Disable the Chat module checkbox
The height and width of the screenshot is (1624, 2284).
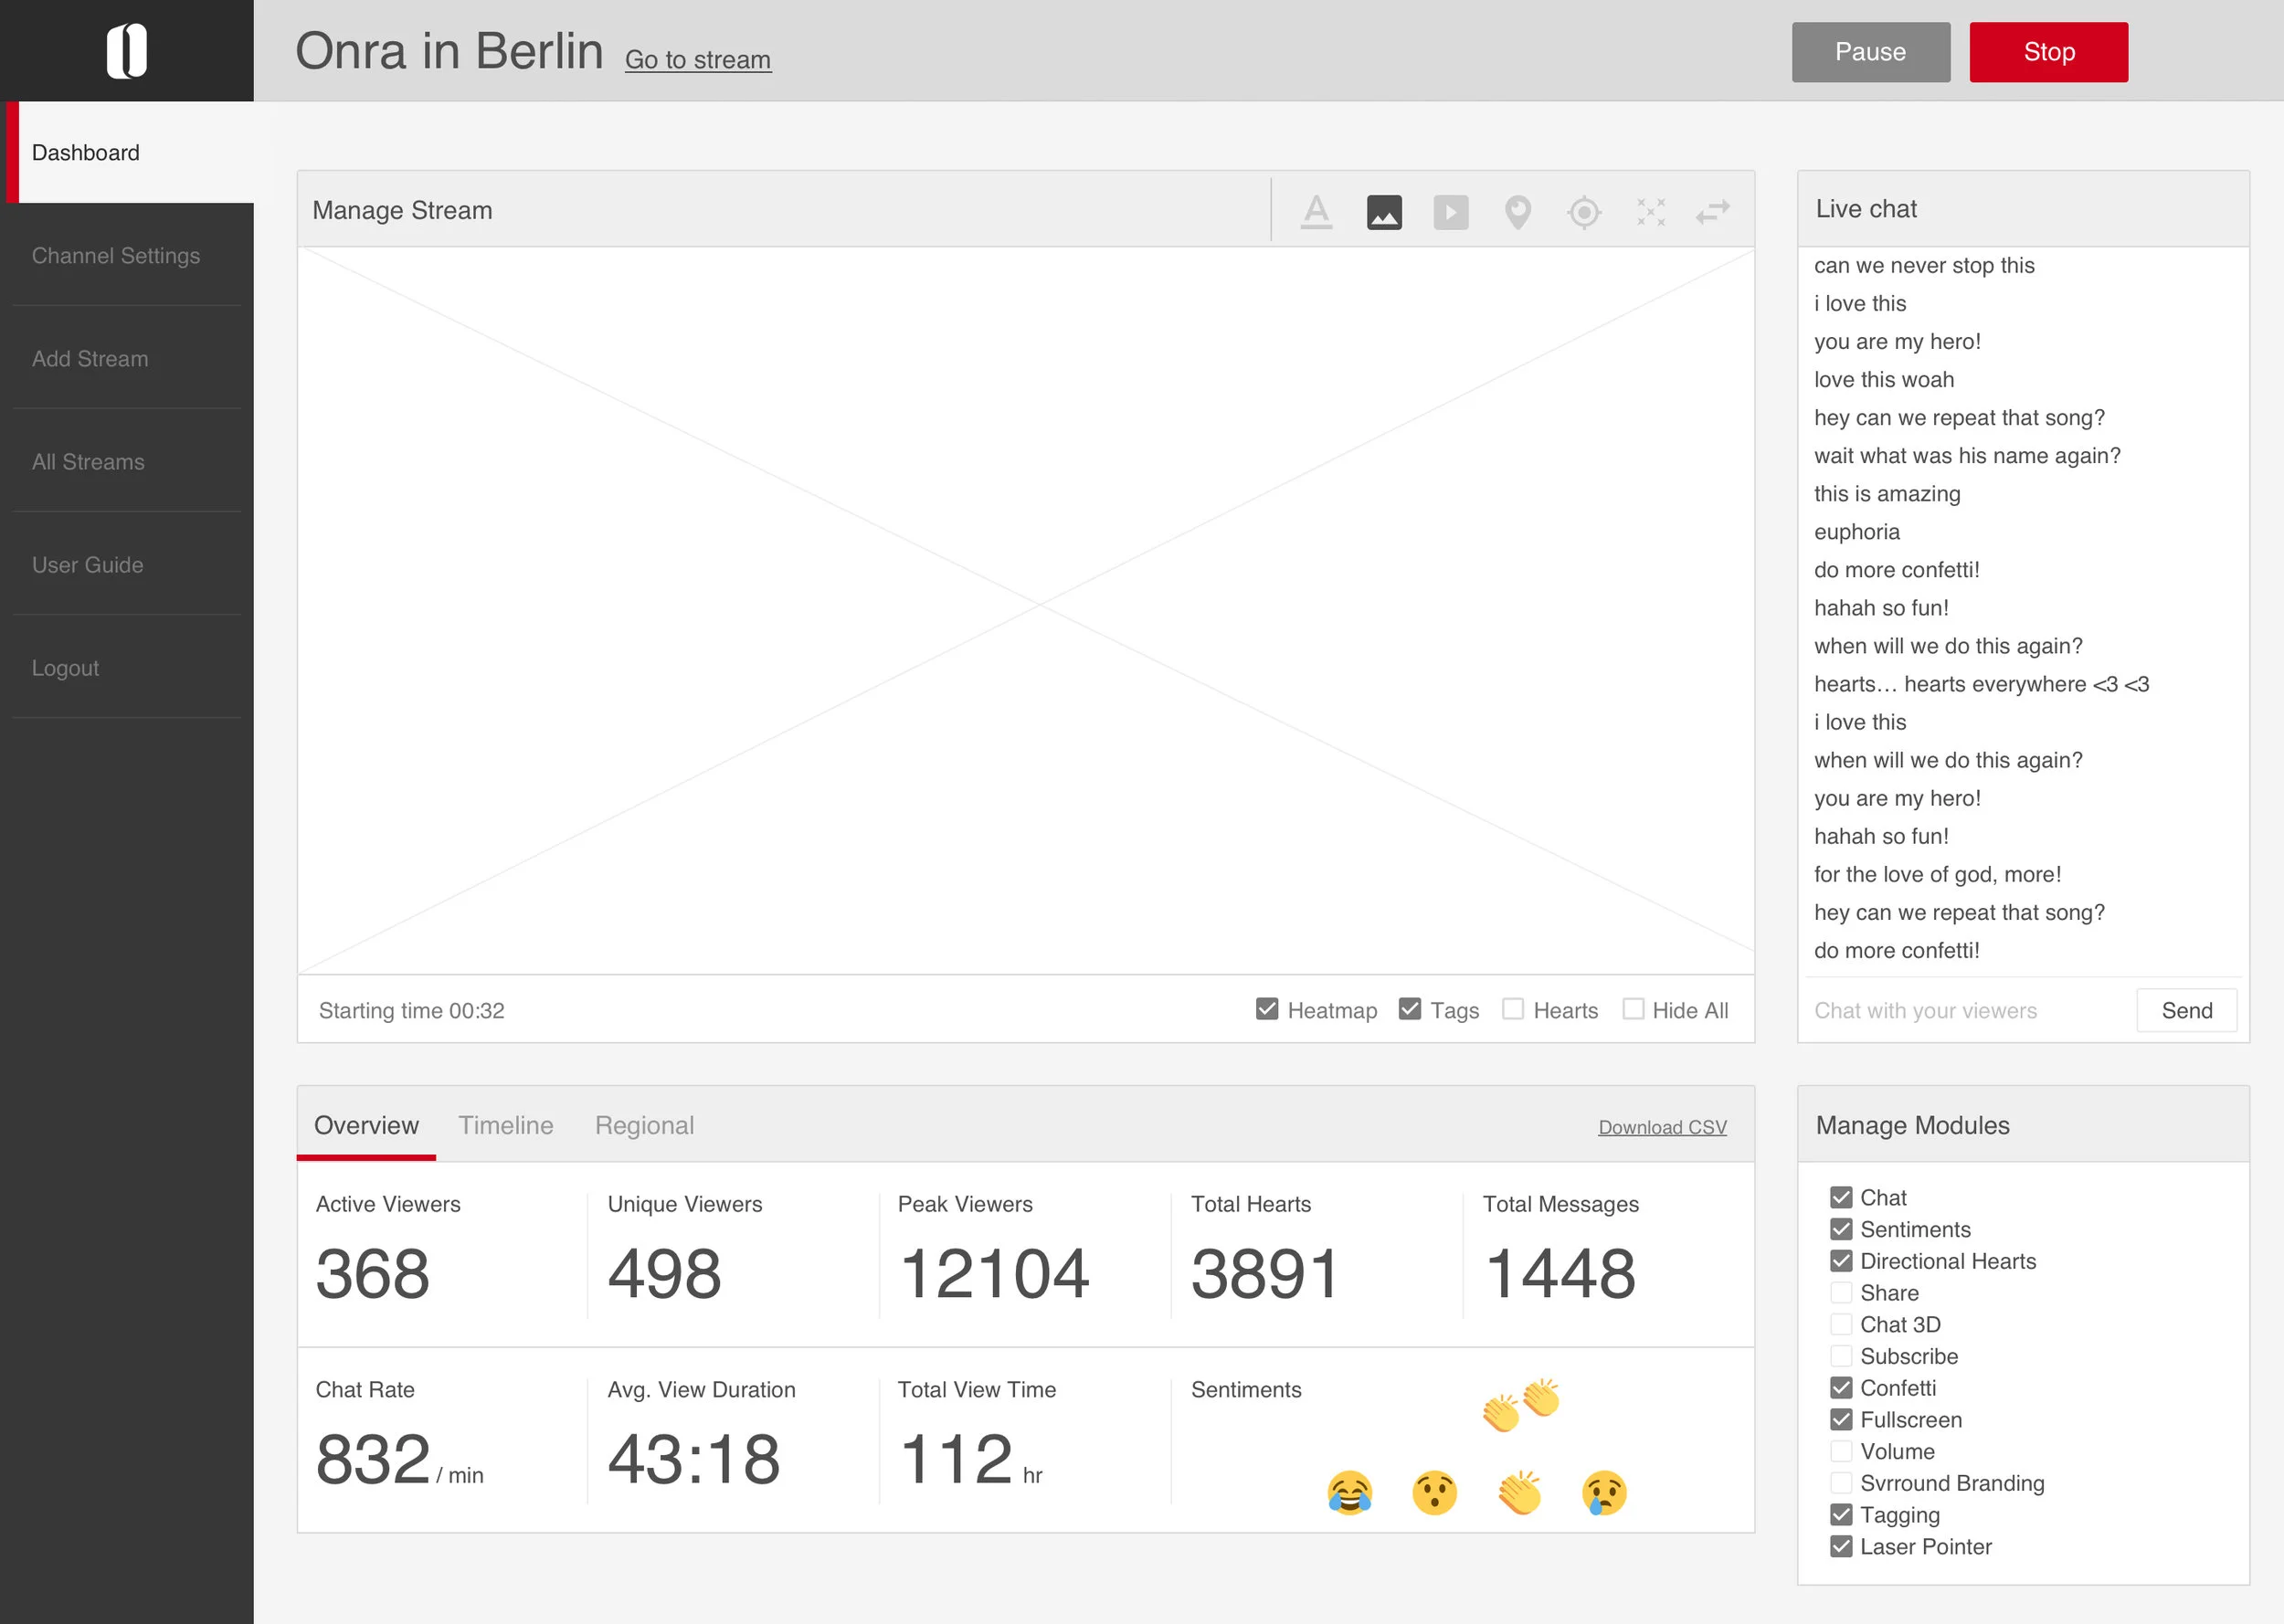[x=1841, y=1197]
